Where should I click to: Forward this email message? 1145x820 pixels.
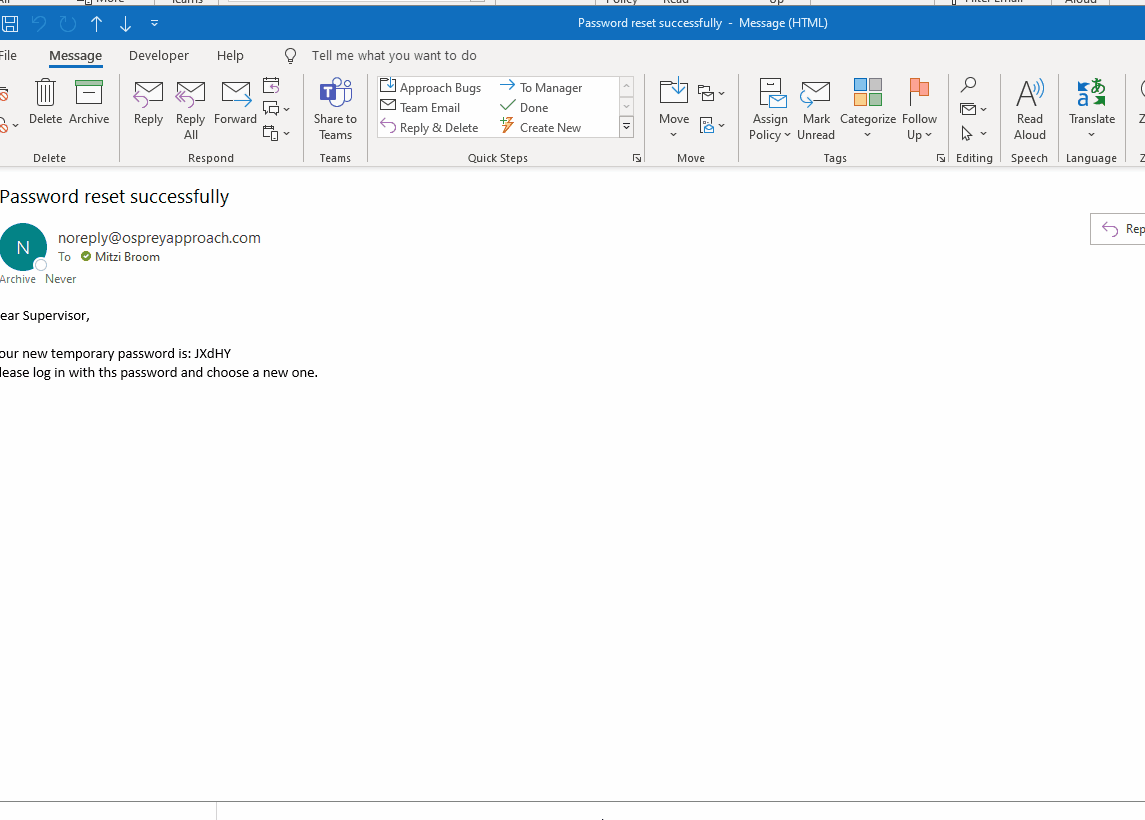pyautogui.click(x=235, y=102)
